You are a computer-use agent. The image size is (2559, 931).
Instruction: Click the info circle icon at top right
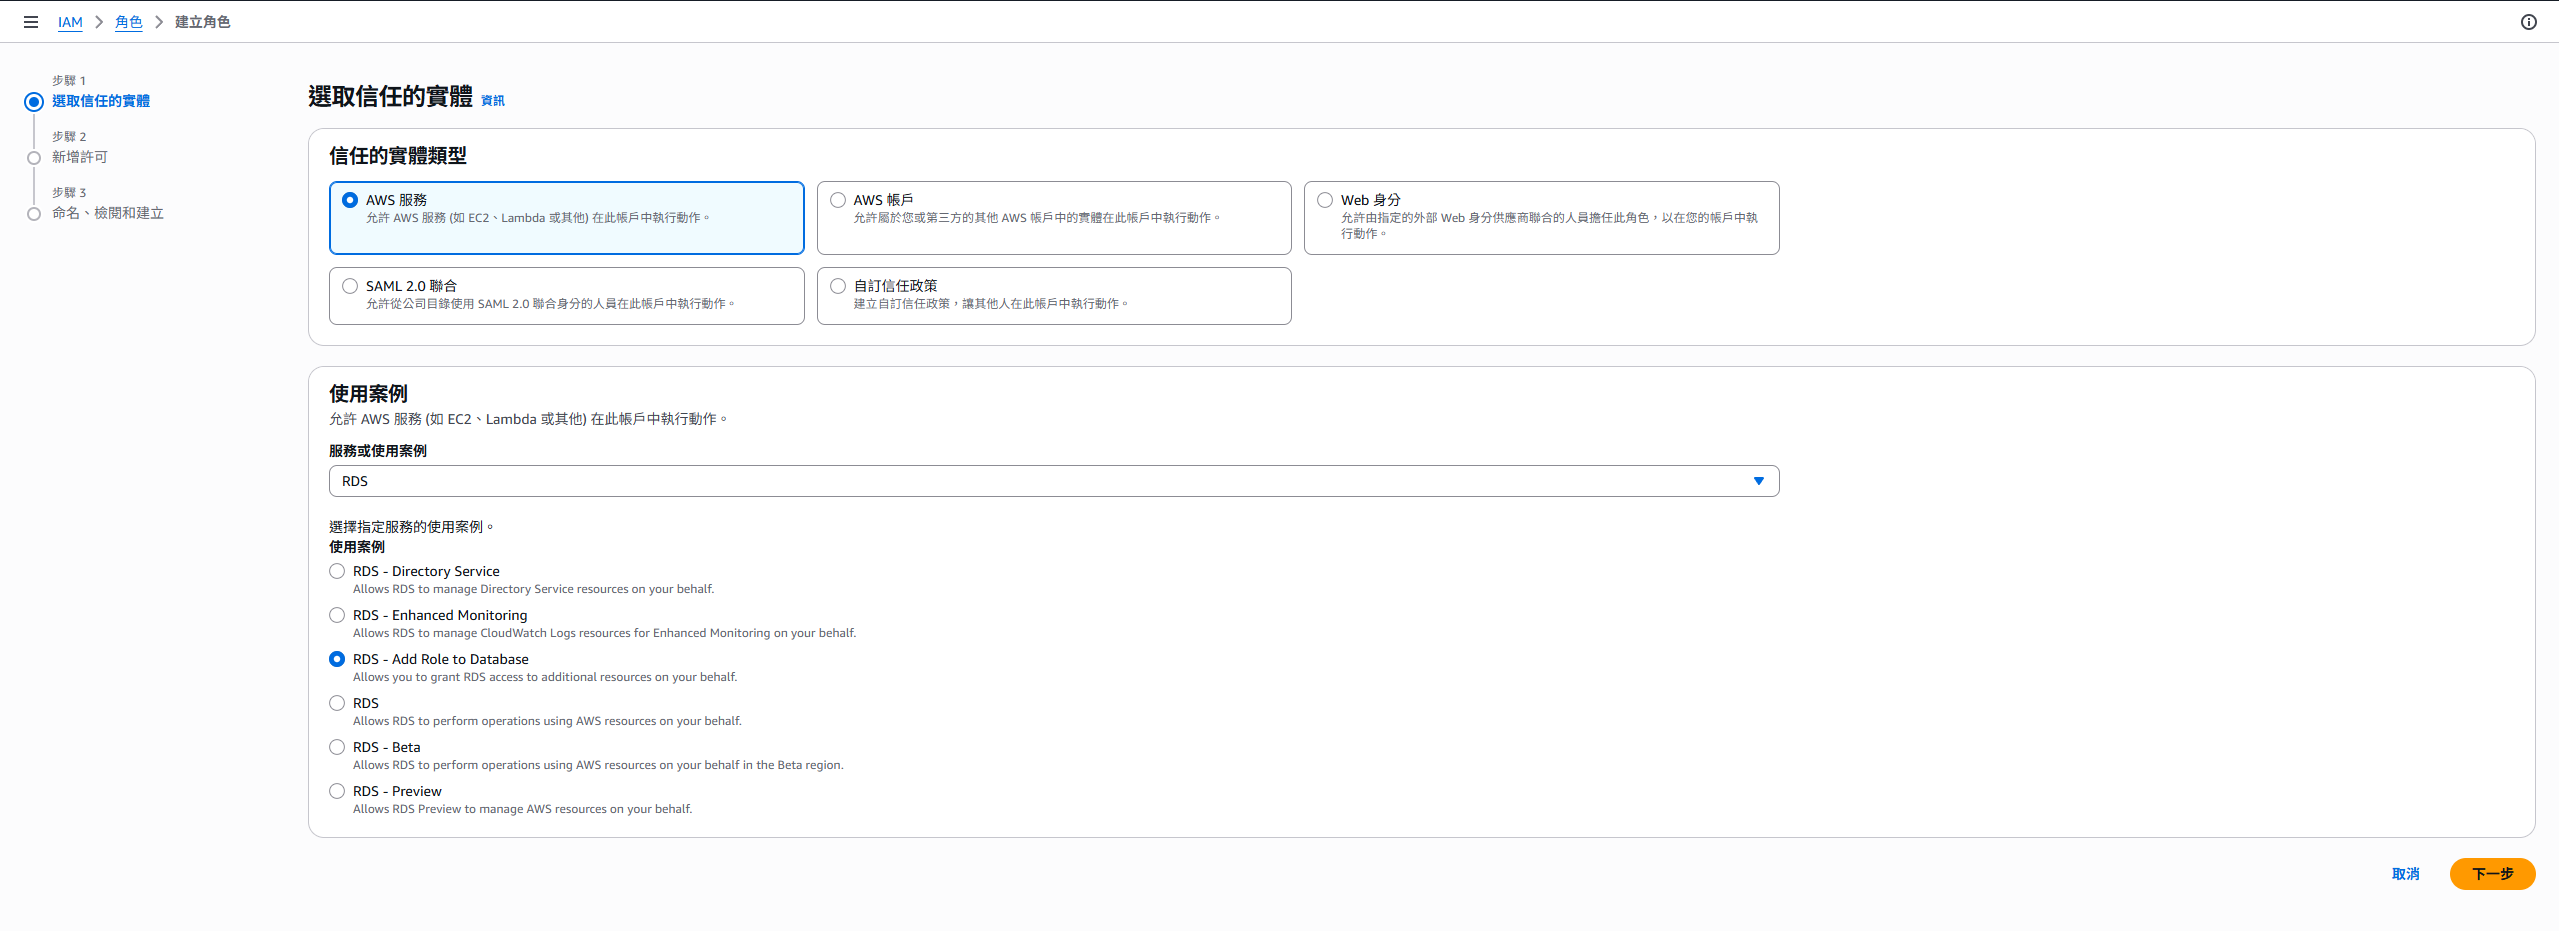2528,22
